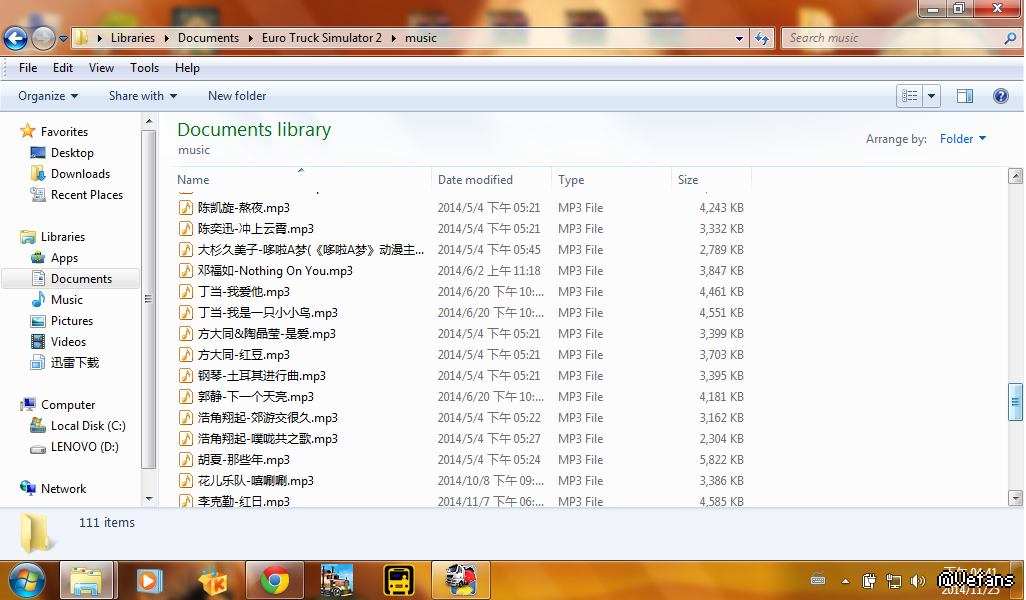
Task: Open Windows Explorer from the taskbar
Action: [x=87, y=580]
